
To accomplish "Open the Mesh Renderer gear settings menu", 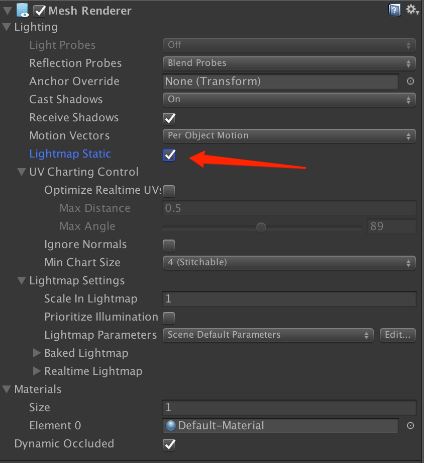I will pos(412,9).
